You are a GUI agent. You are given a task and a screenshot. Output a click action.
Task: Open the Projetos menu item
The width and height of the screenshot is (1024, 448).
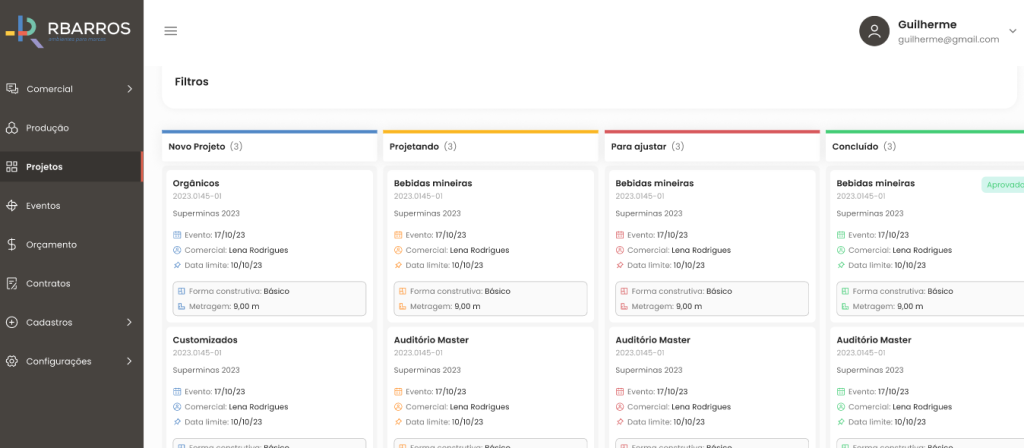pos(45,167)
